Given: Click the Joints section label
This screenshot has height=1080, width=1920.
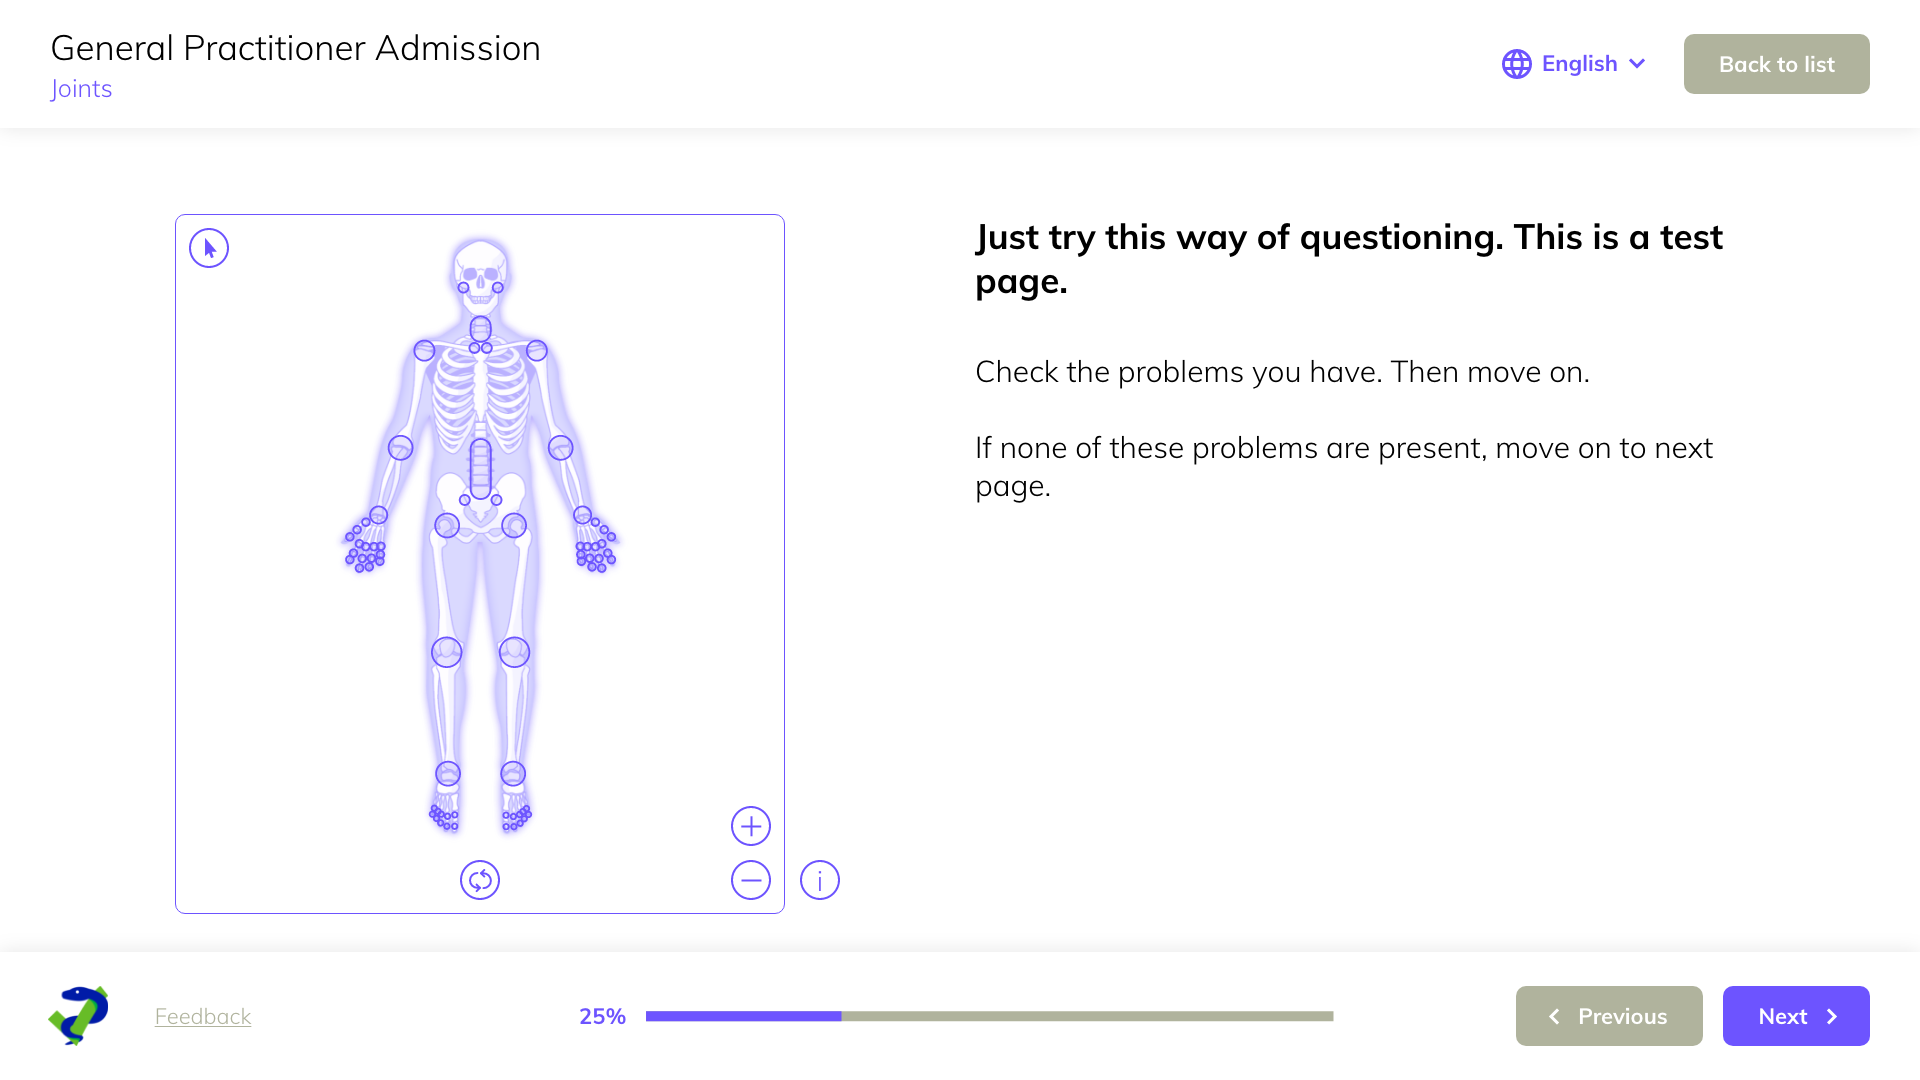Looking at the screenshot, I should (x=81, y=89).
